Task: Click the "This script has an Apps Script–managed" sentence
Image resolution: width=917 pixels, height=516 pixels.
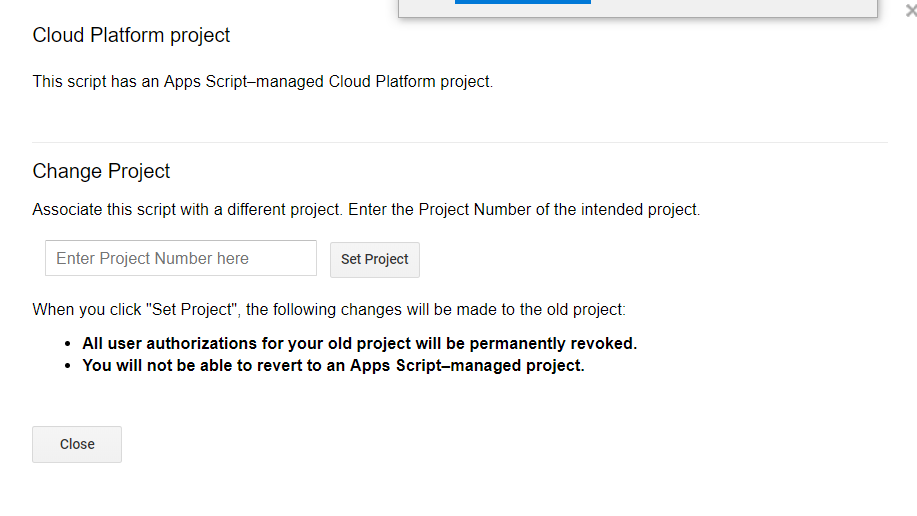Action: tap(180, 82)
